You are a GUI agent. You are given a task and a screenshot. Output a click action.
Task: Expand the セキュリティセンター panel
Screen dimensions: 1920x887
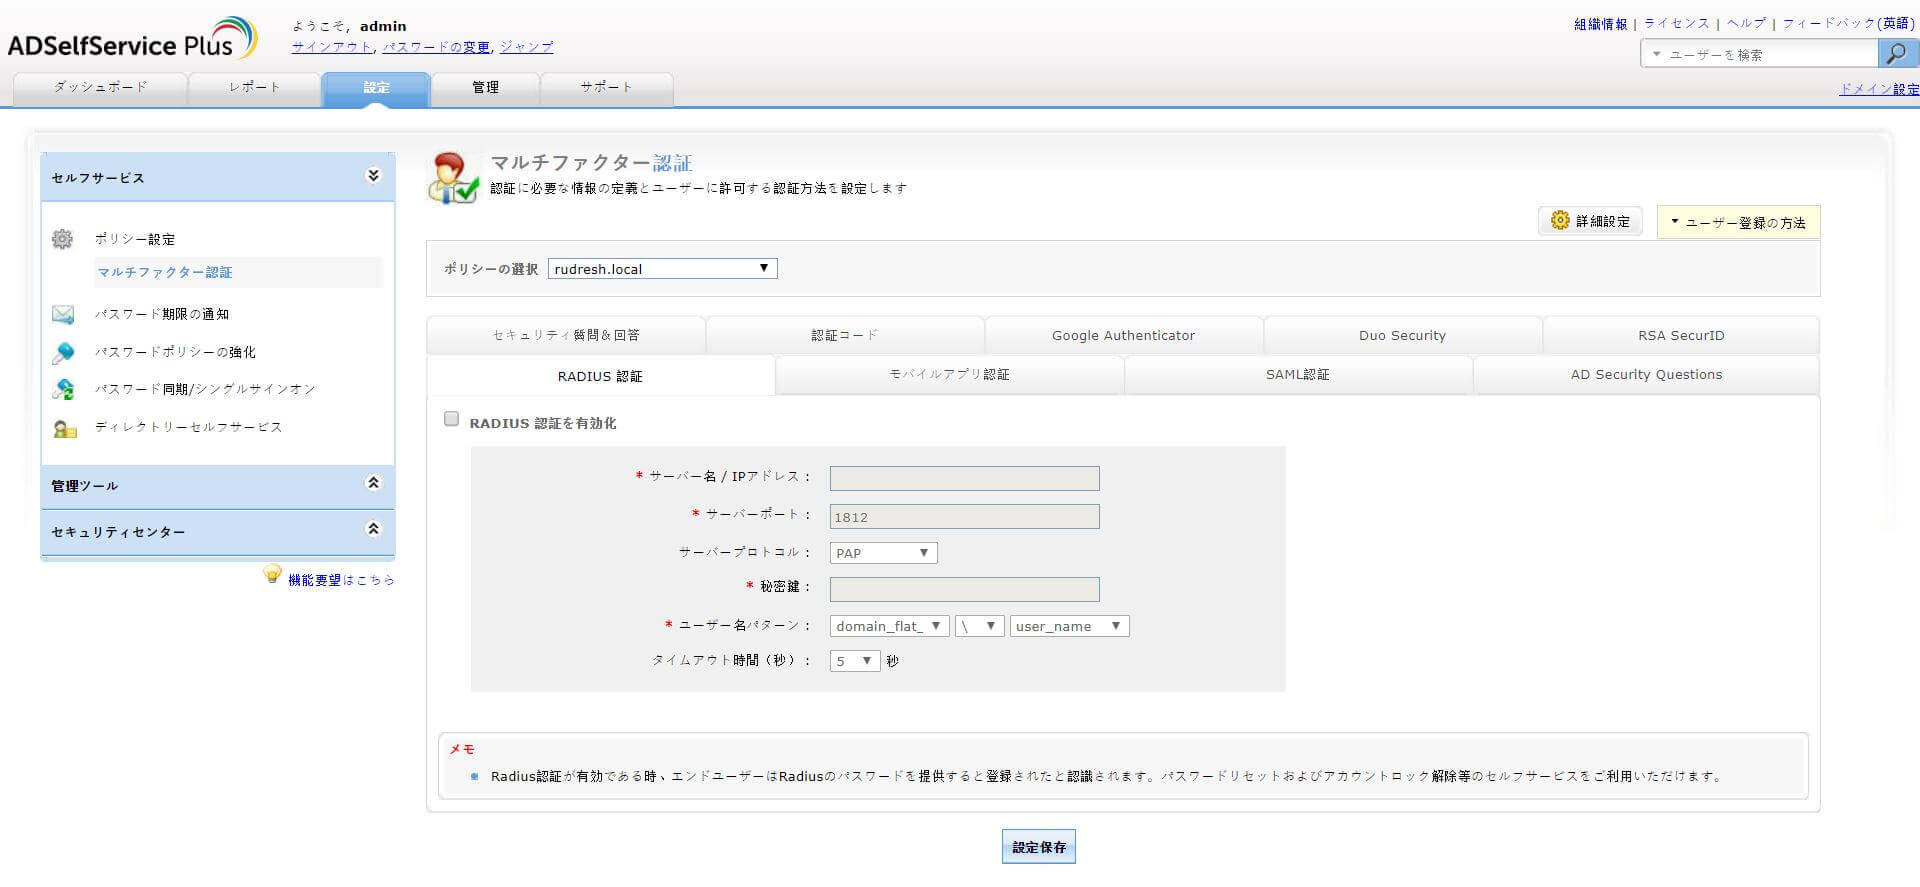373,529
